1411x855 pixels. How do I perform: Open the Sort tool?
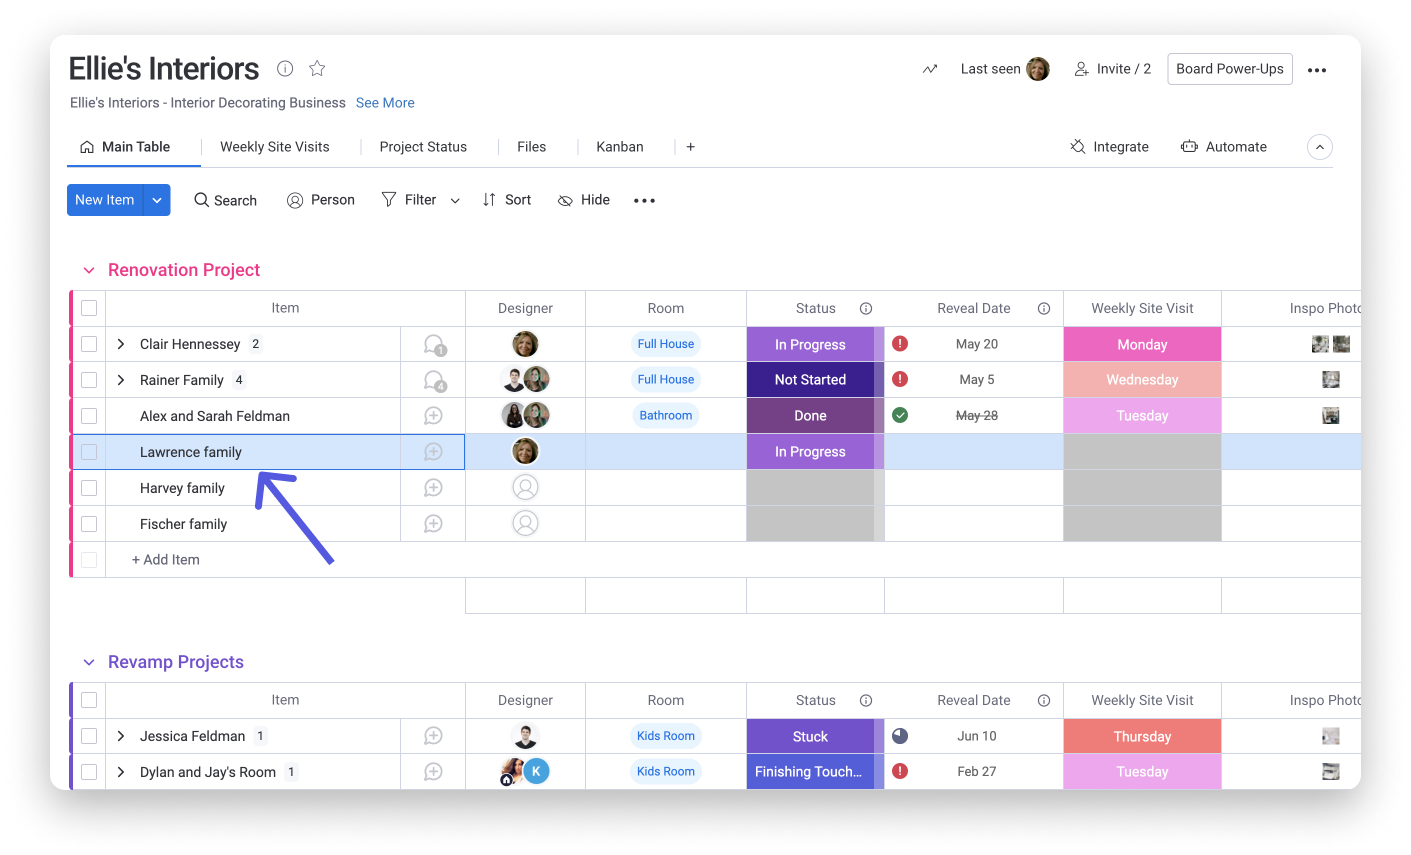pyautogui.click(x=507, y=200)
